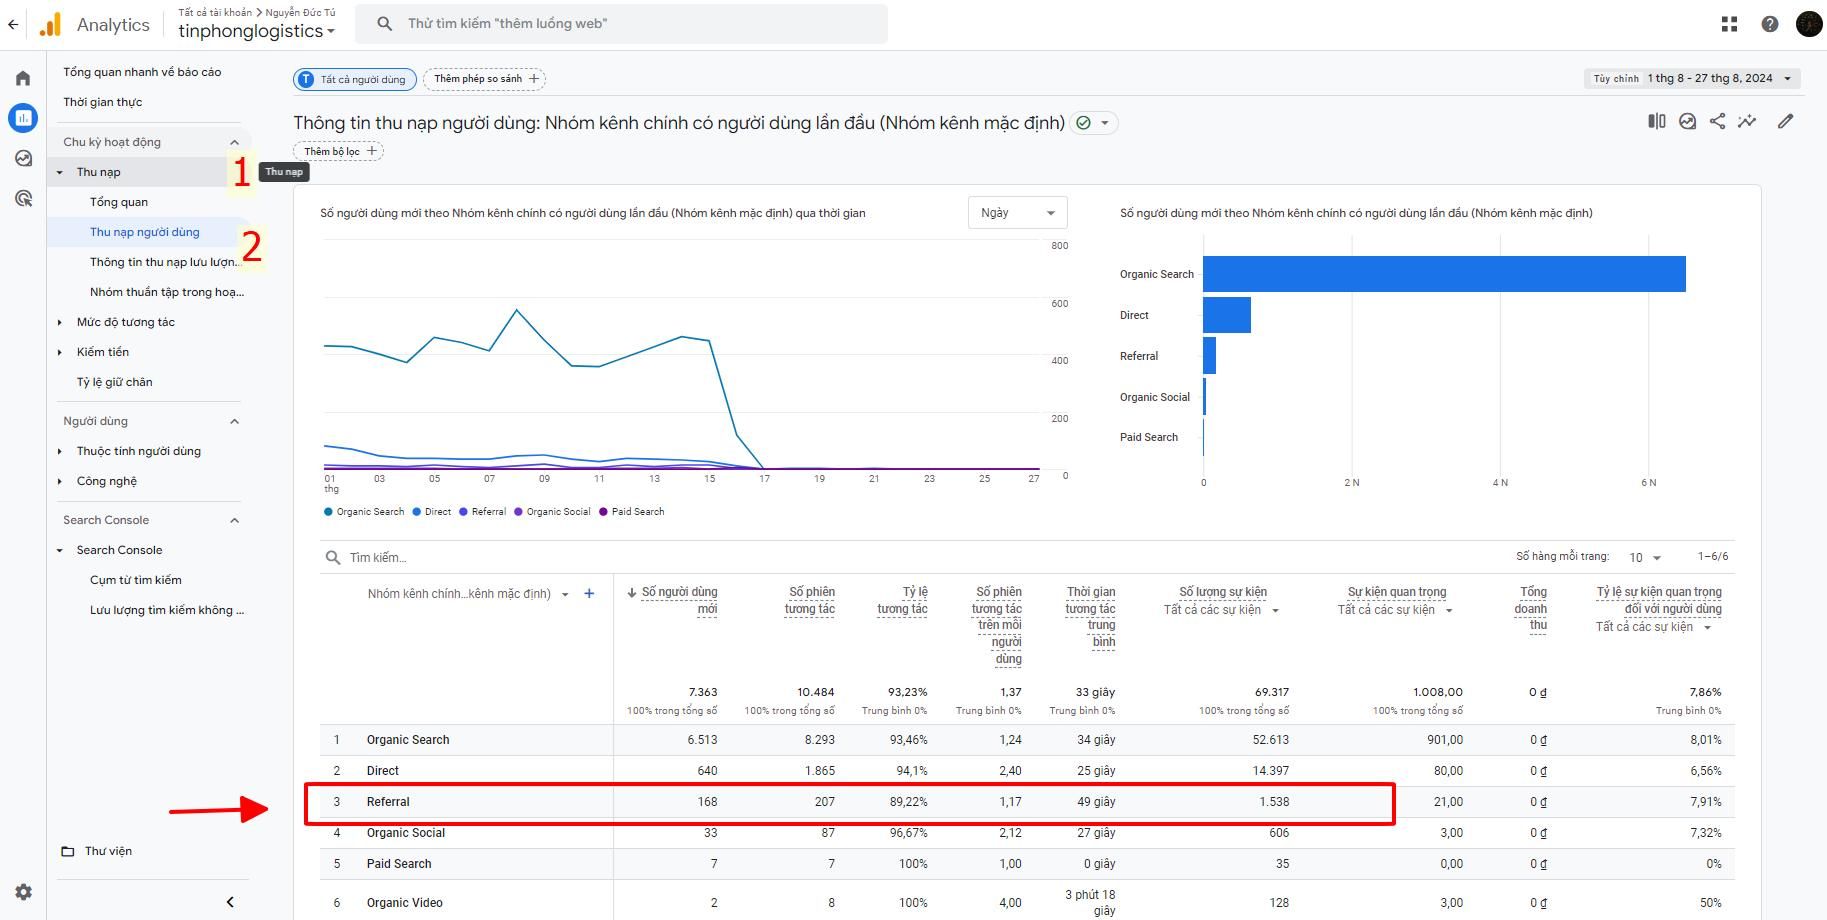Open Nhóm thuần tập report
Viewport: 1827px width, 920px height.
click(167, 292)
